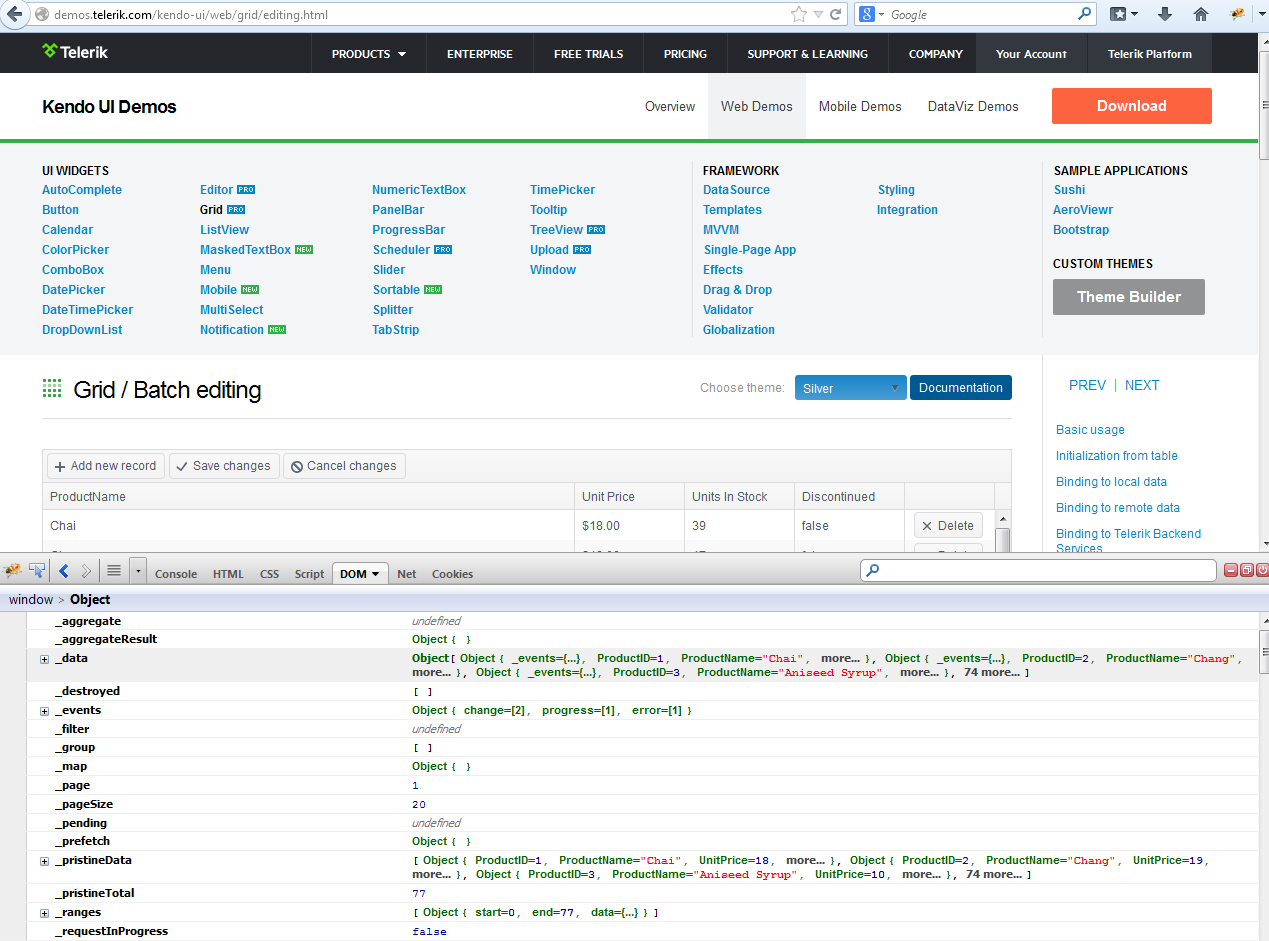Viewport: 1269px width, 941px height.
Task: Click the Telerik logo
Action: (75, 52)
